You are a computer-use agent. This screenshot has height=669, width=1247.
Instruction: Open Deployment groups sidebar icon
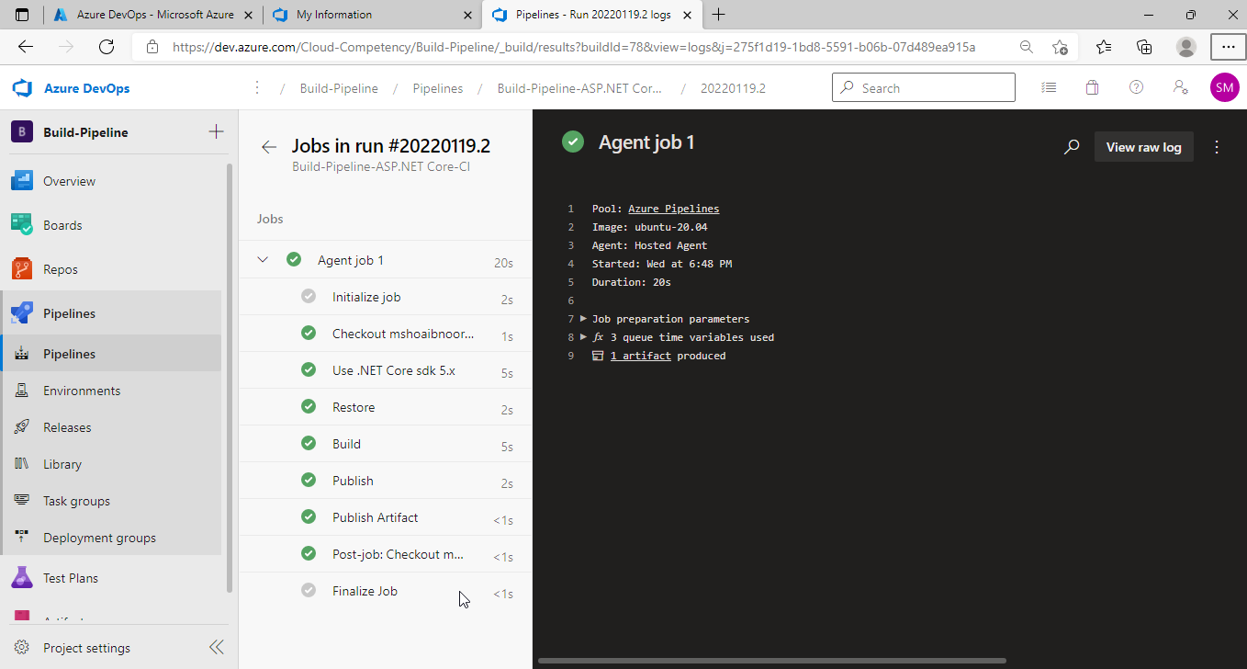tap(22, 537)
